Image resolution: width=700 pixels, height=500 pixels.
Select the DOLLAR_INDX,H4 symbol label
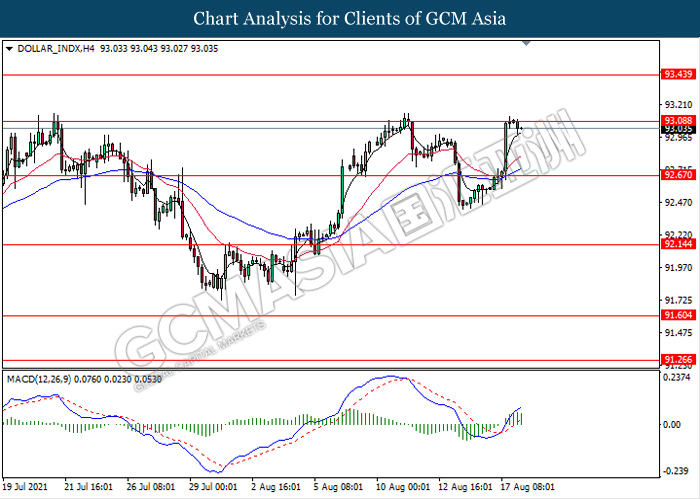56,49
